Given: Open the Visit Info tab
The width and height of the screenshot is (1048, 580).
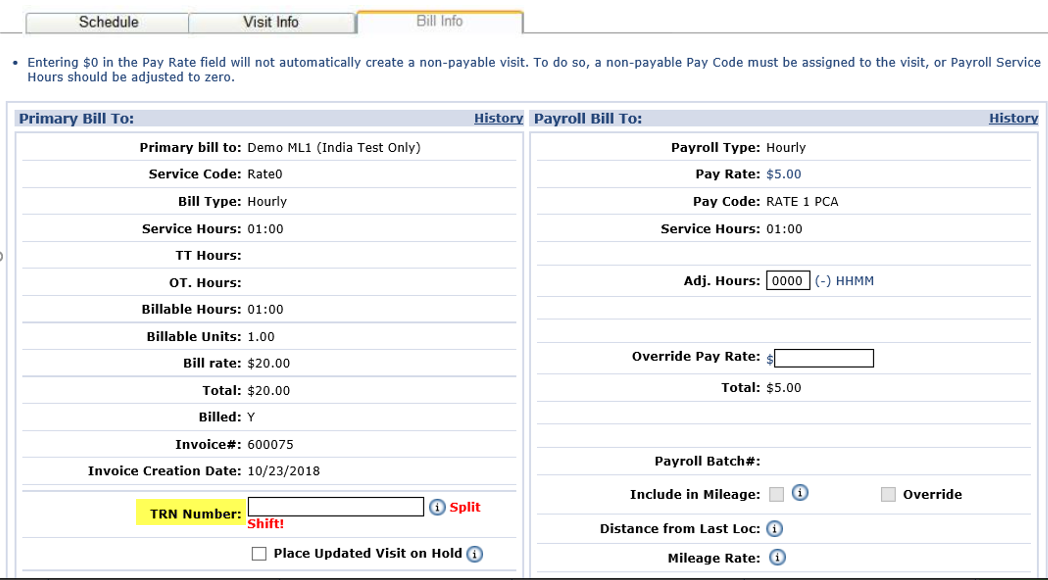Looking at the screenshot, I should pyautogui.click(x=271, y=22).
